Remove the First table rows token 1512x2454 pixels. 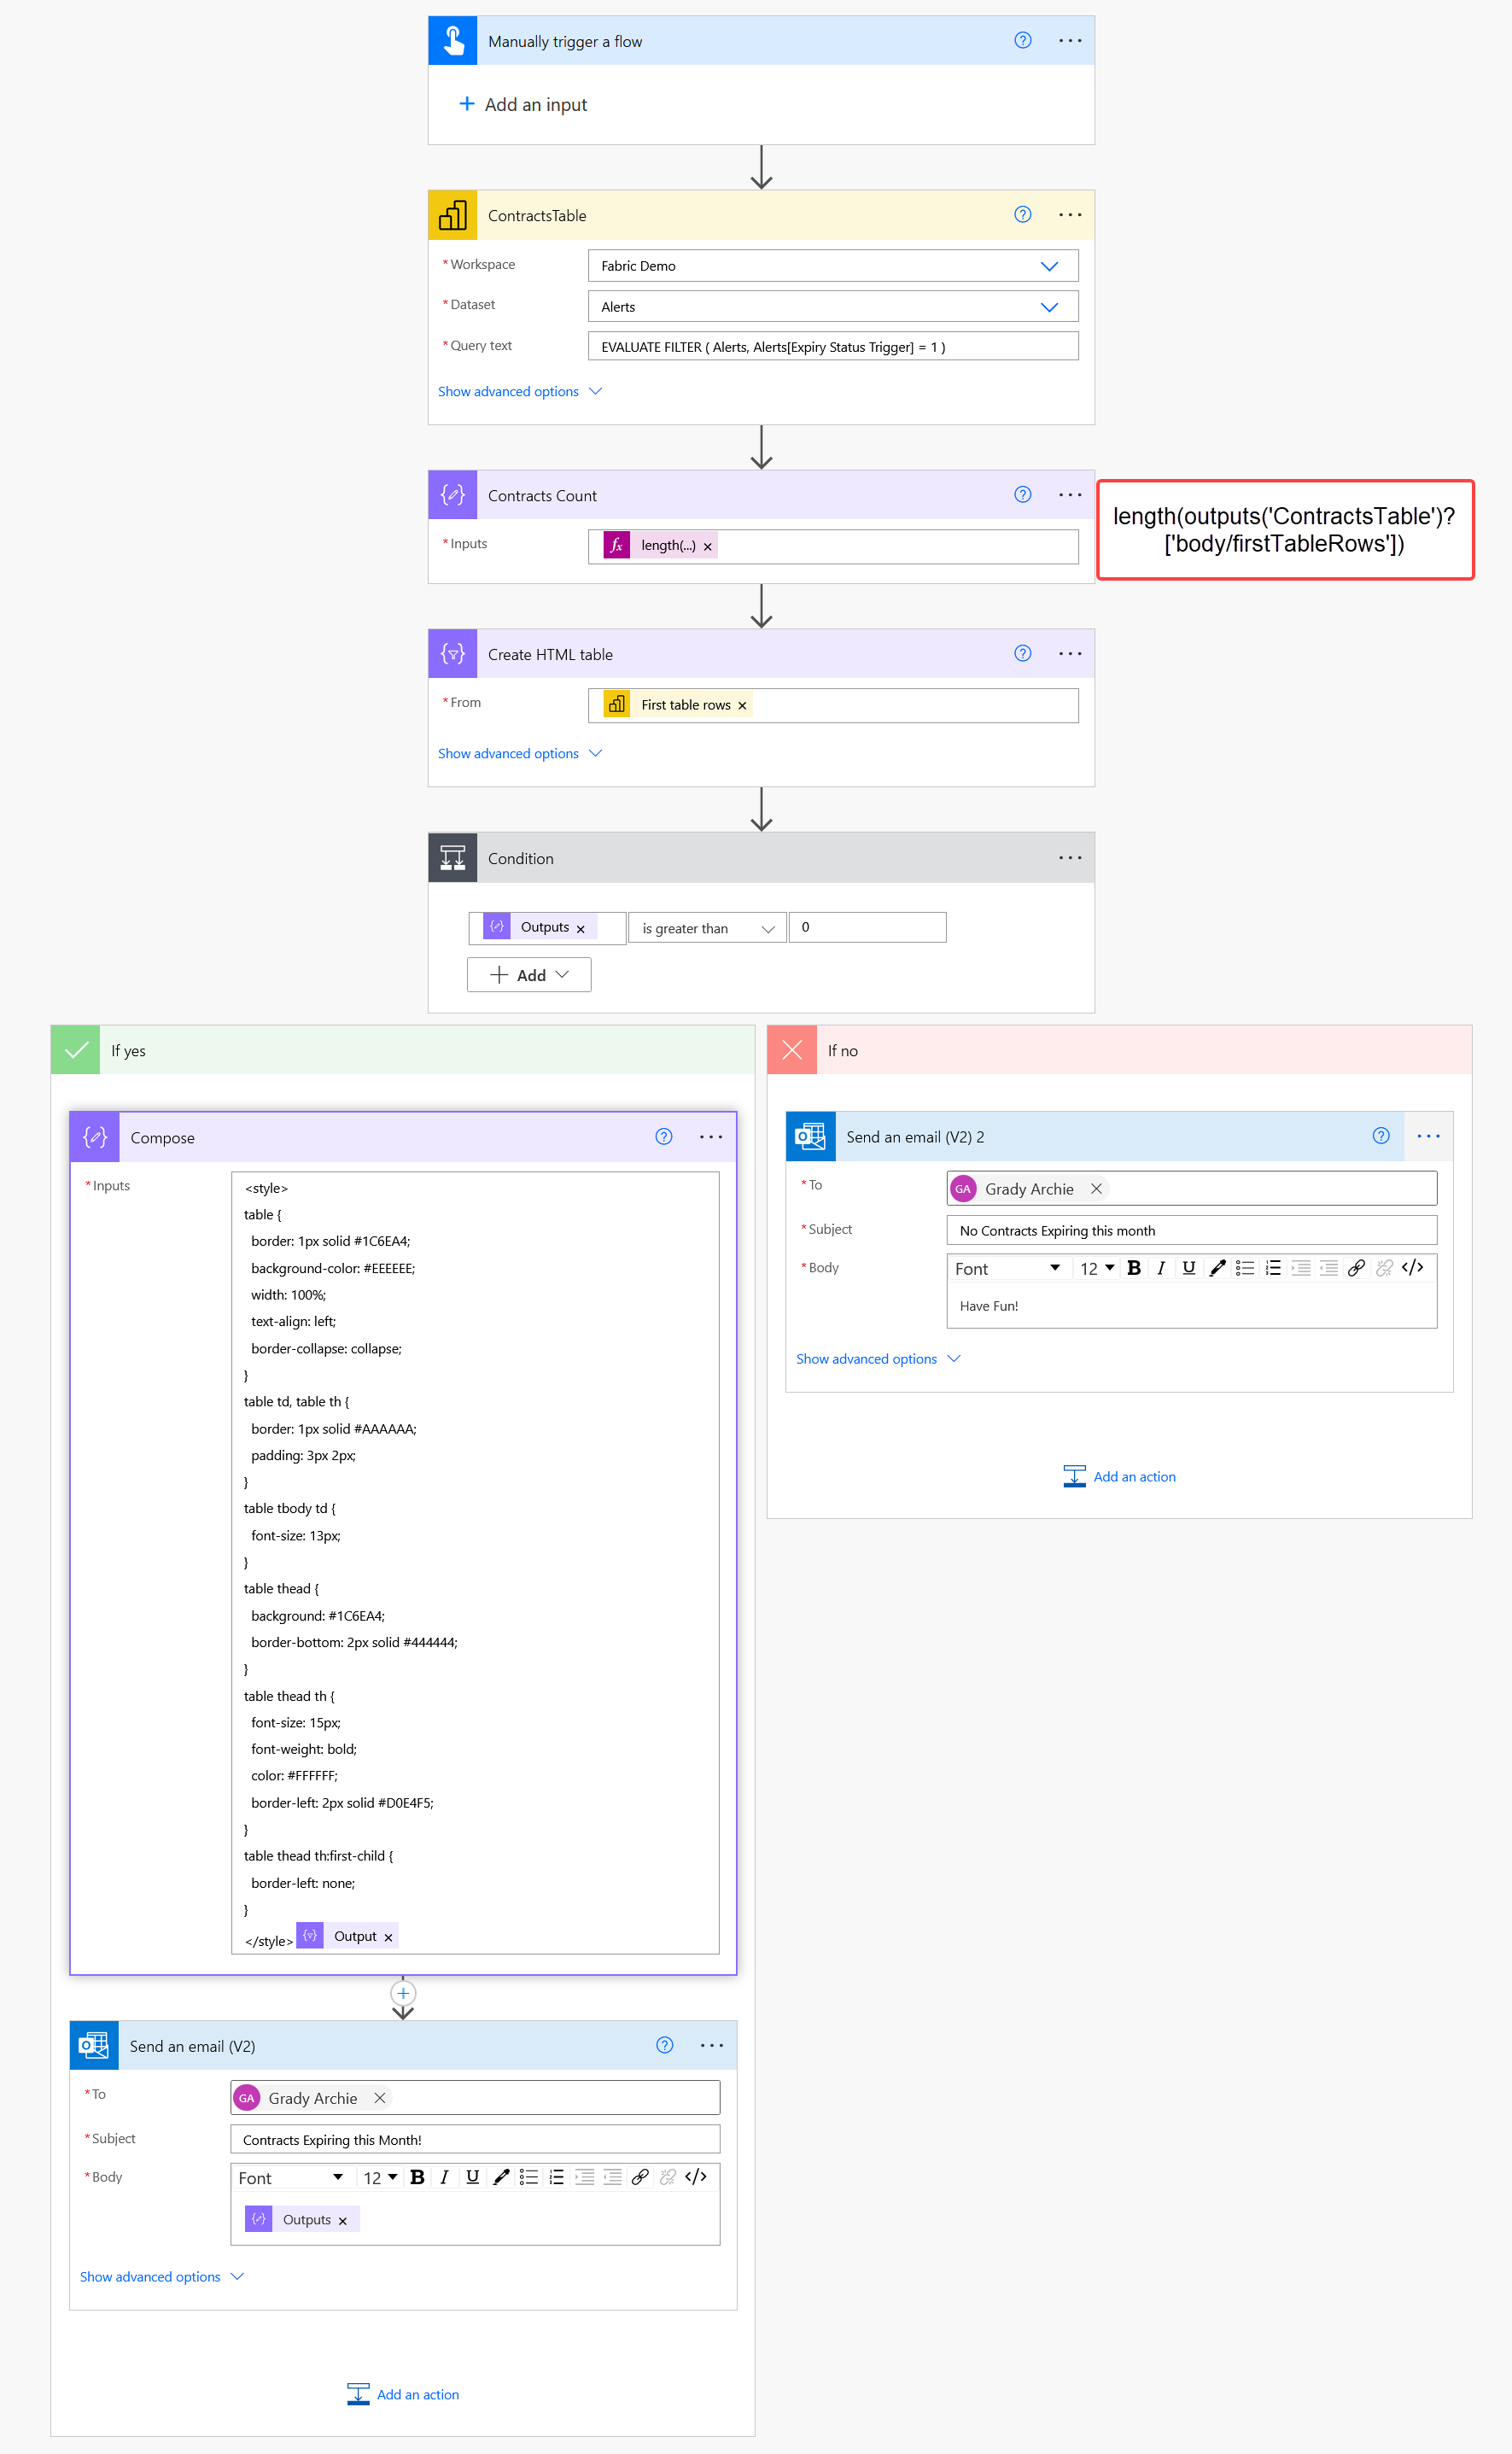742,706
